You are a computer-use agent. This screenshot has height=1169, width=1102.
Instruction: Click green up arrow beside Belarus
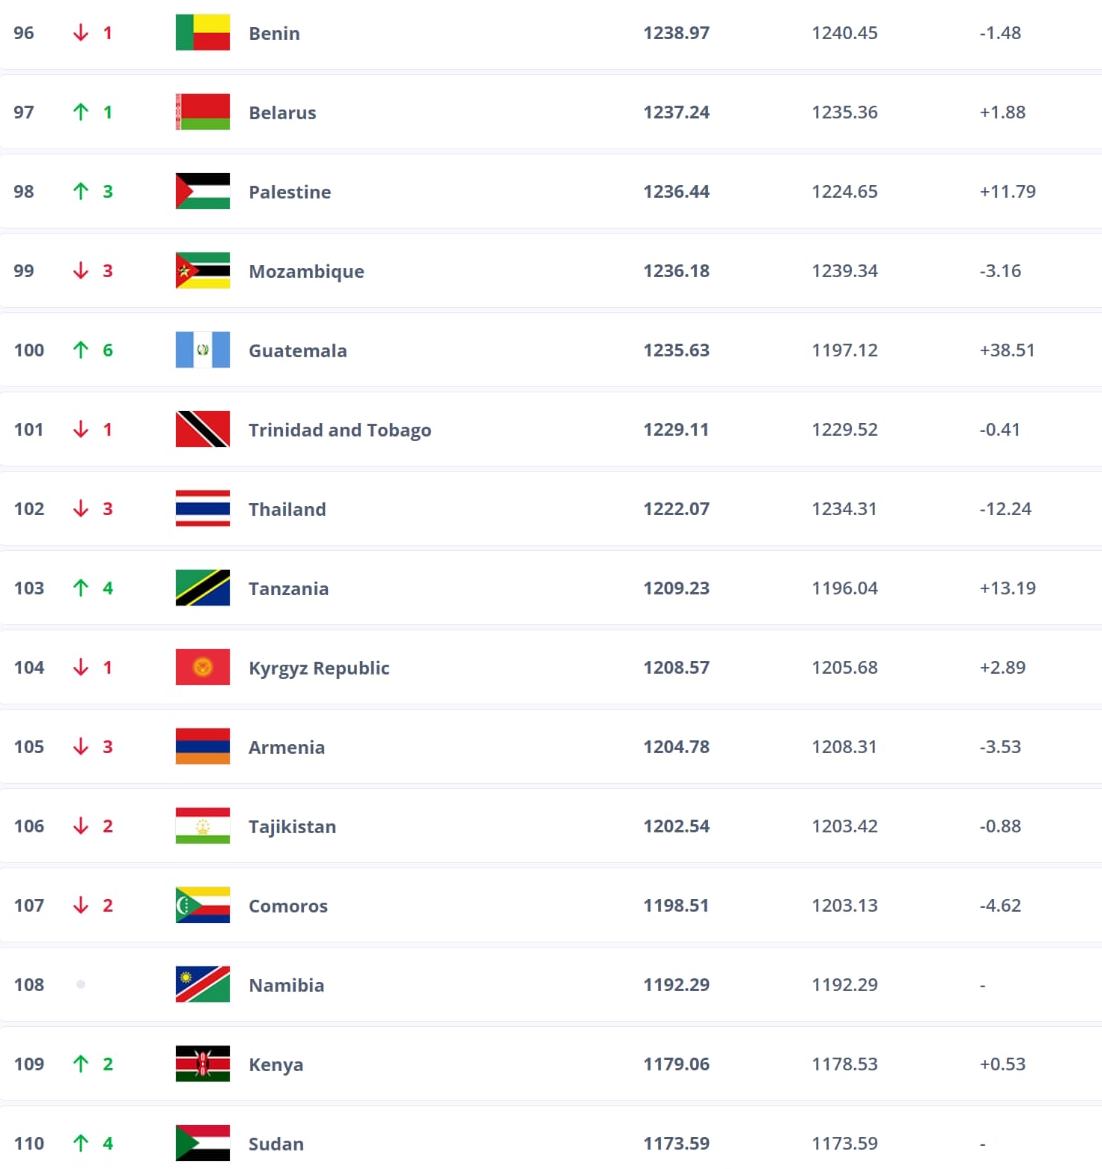coord(81,112)
